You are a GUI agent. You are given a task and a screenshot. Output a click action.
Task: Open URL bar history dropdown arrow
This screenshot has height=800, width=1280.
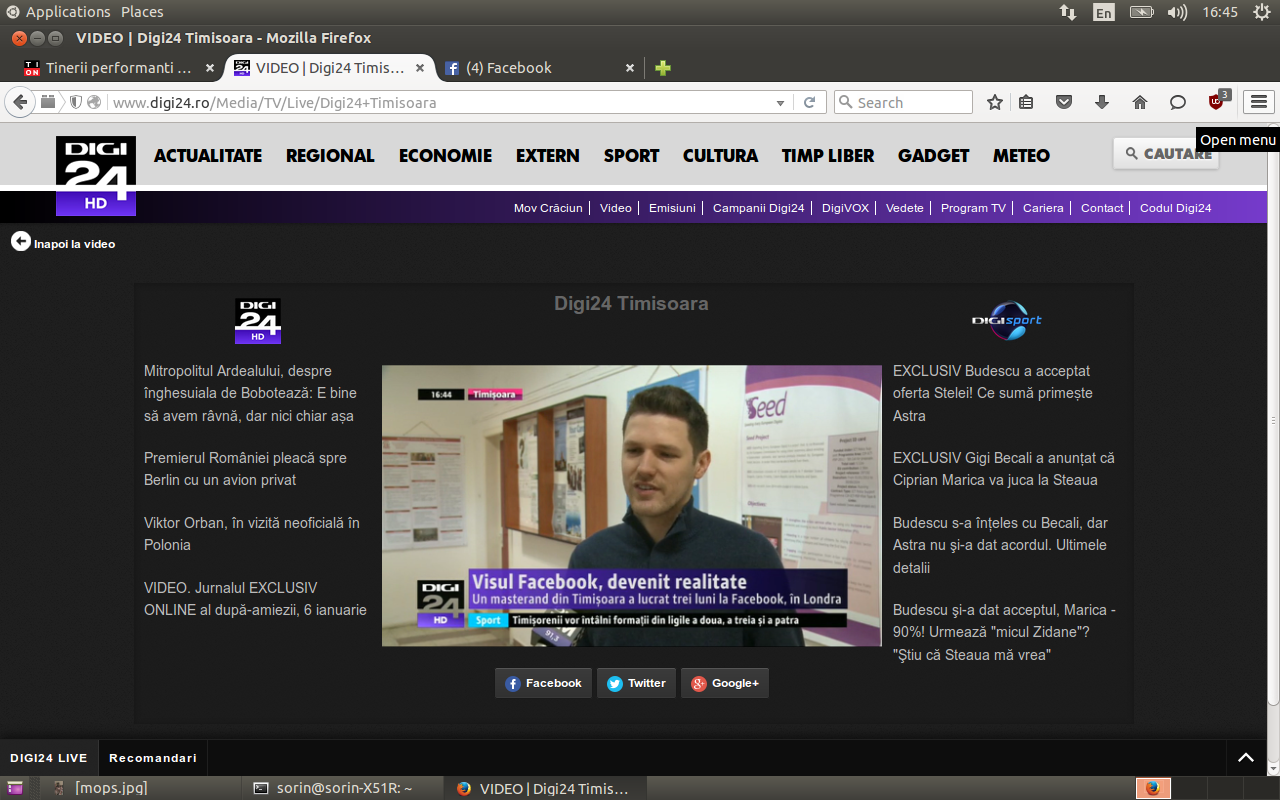[x=781, y=103]
